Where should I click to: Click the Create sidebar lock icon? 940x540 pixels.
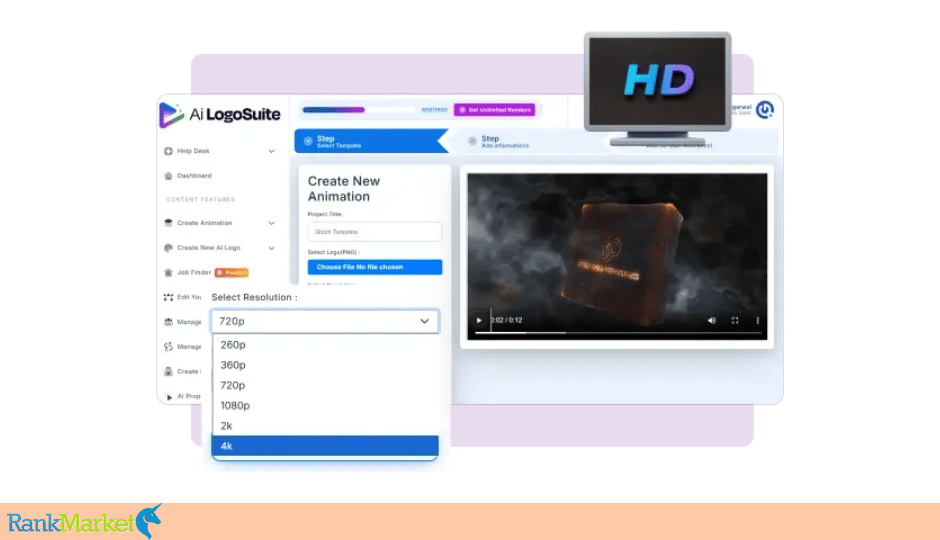coord(168,372)
